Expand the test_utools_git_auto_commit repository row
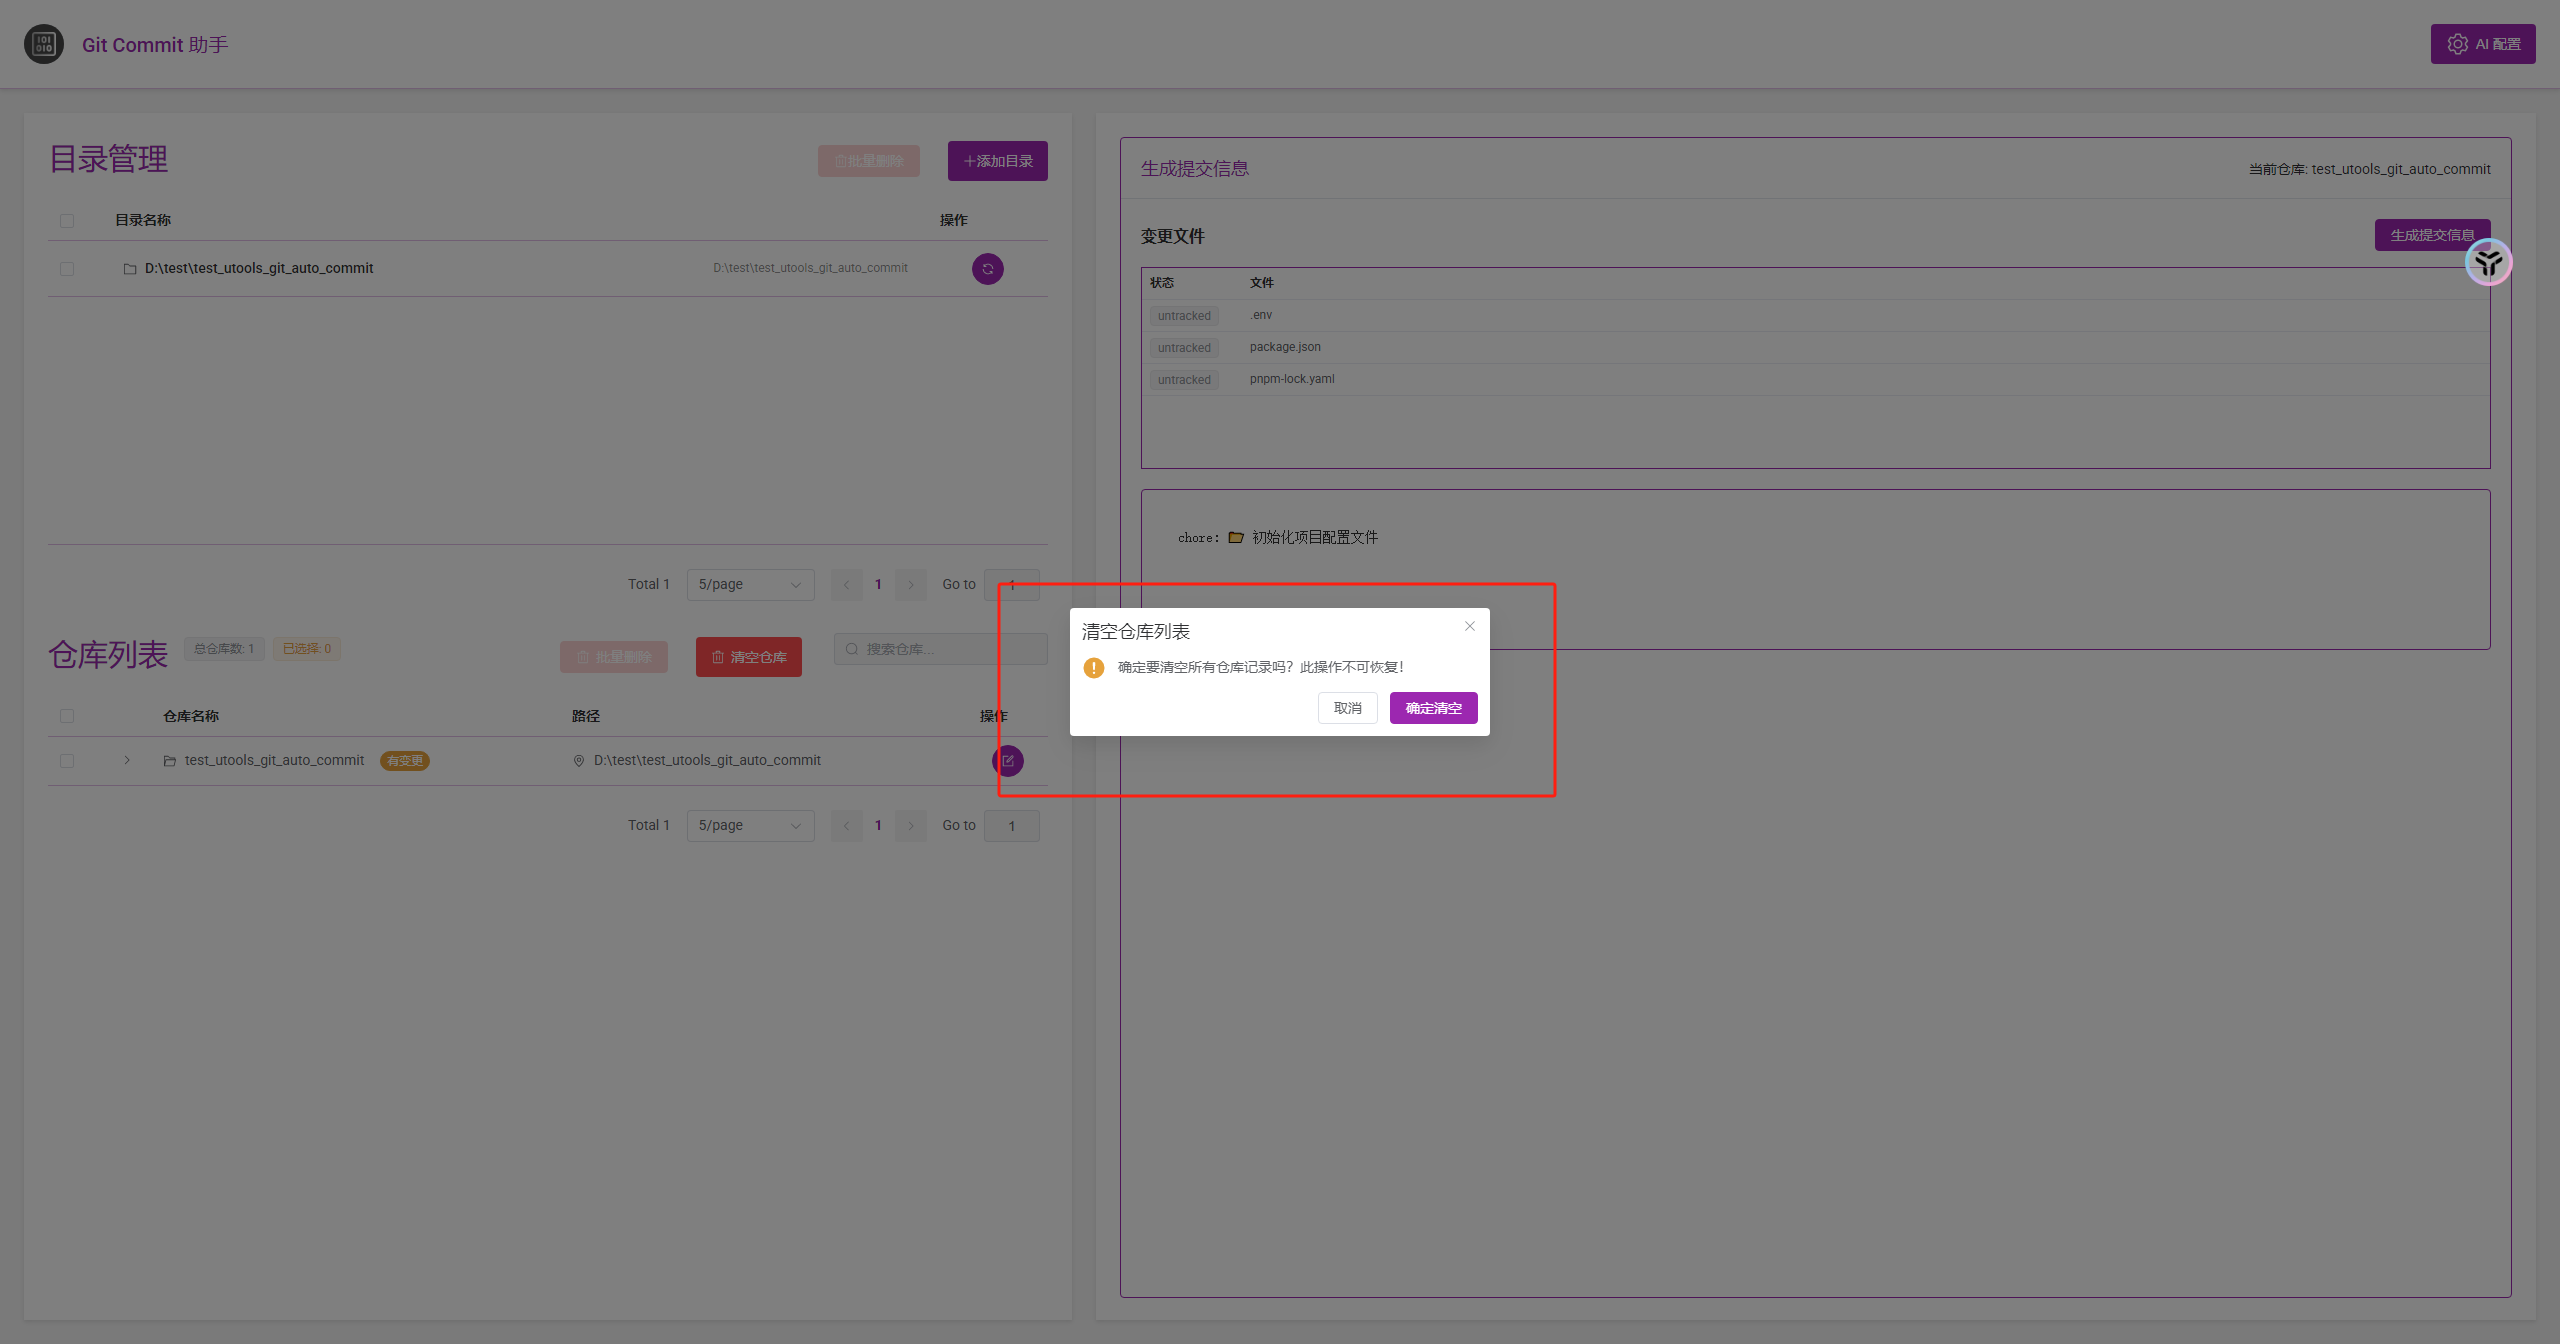 (x=127, y=760)
